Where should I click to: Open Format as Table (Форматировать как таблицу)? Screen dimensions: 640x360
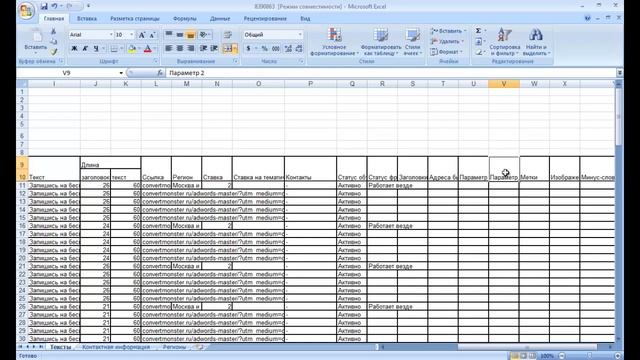pyautogui.click(x=381, y=42)
